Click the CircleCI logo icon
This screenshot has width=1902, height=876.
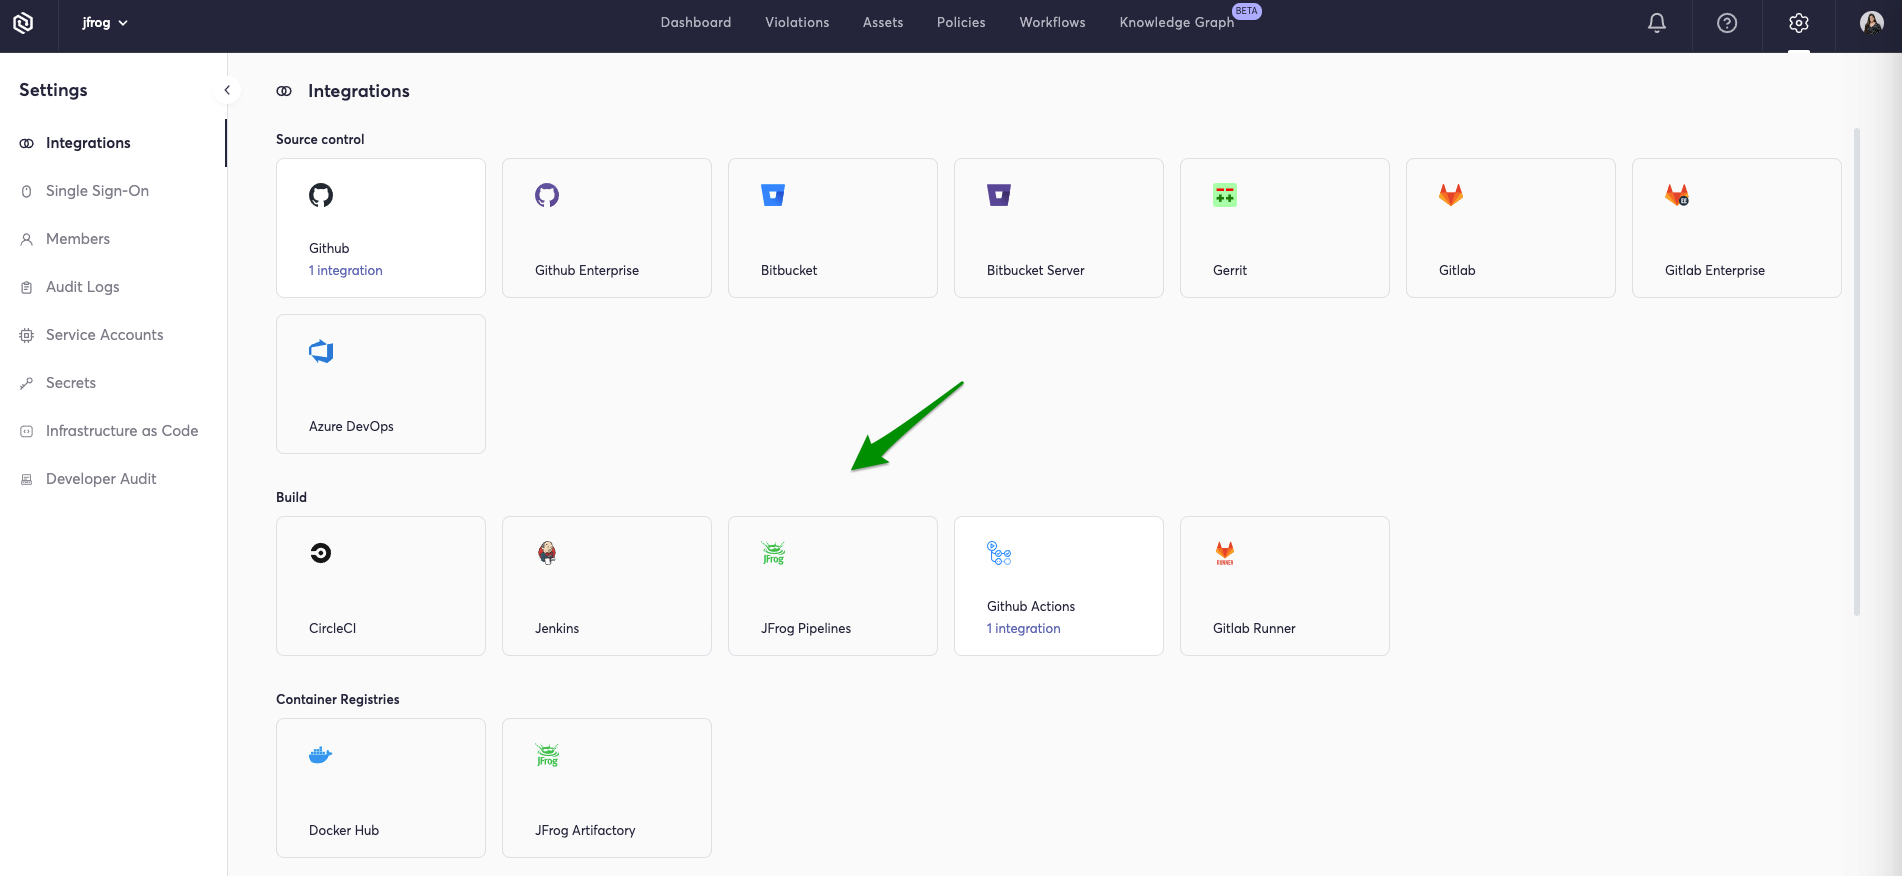pos(321,553)
